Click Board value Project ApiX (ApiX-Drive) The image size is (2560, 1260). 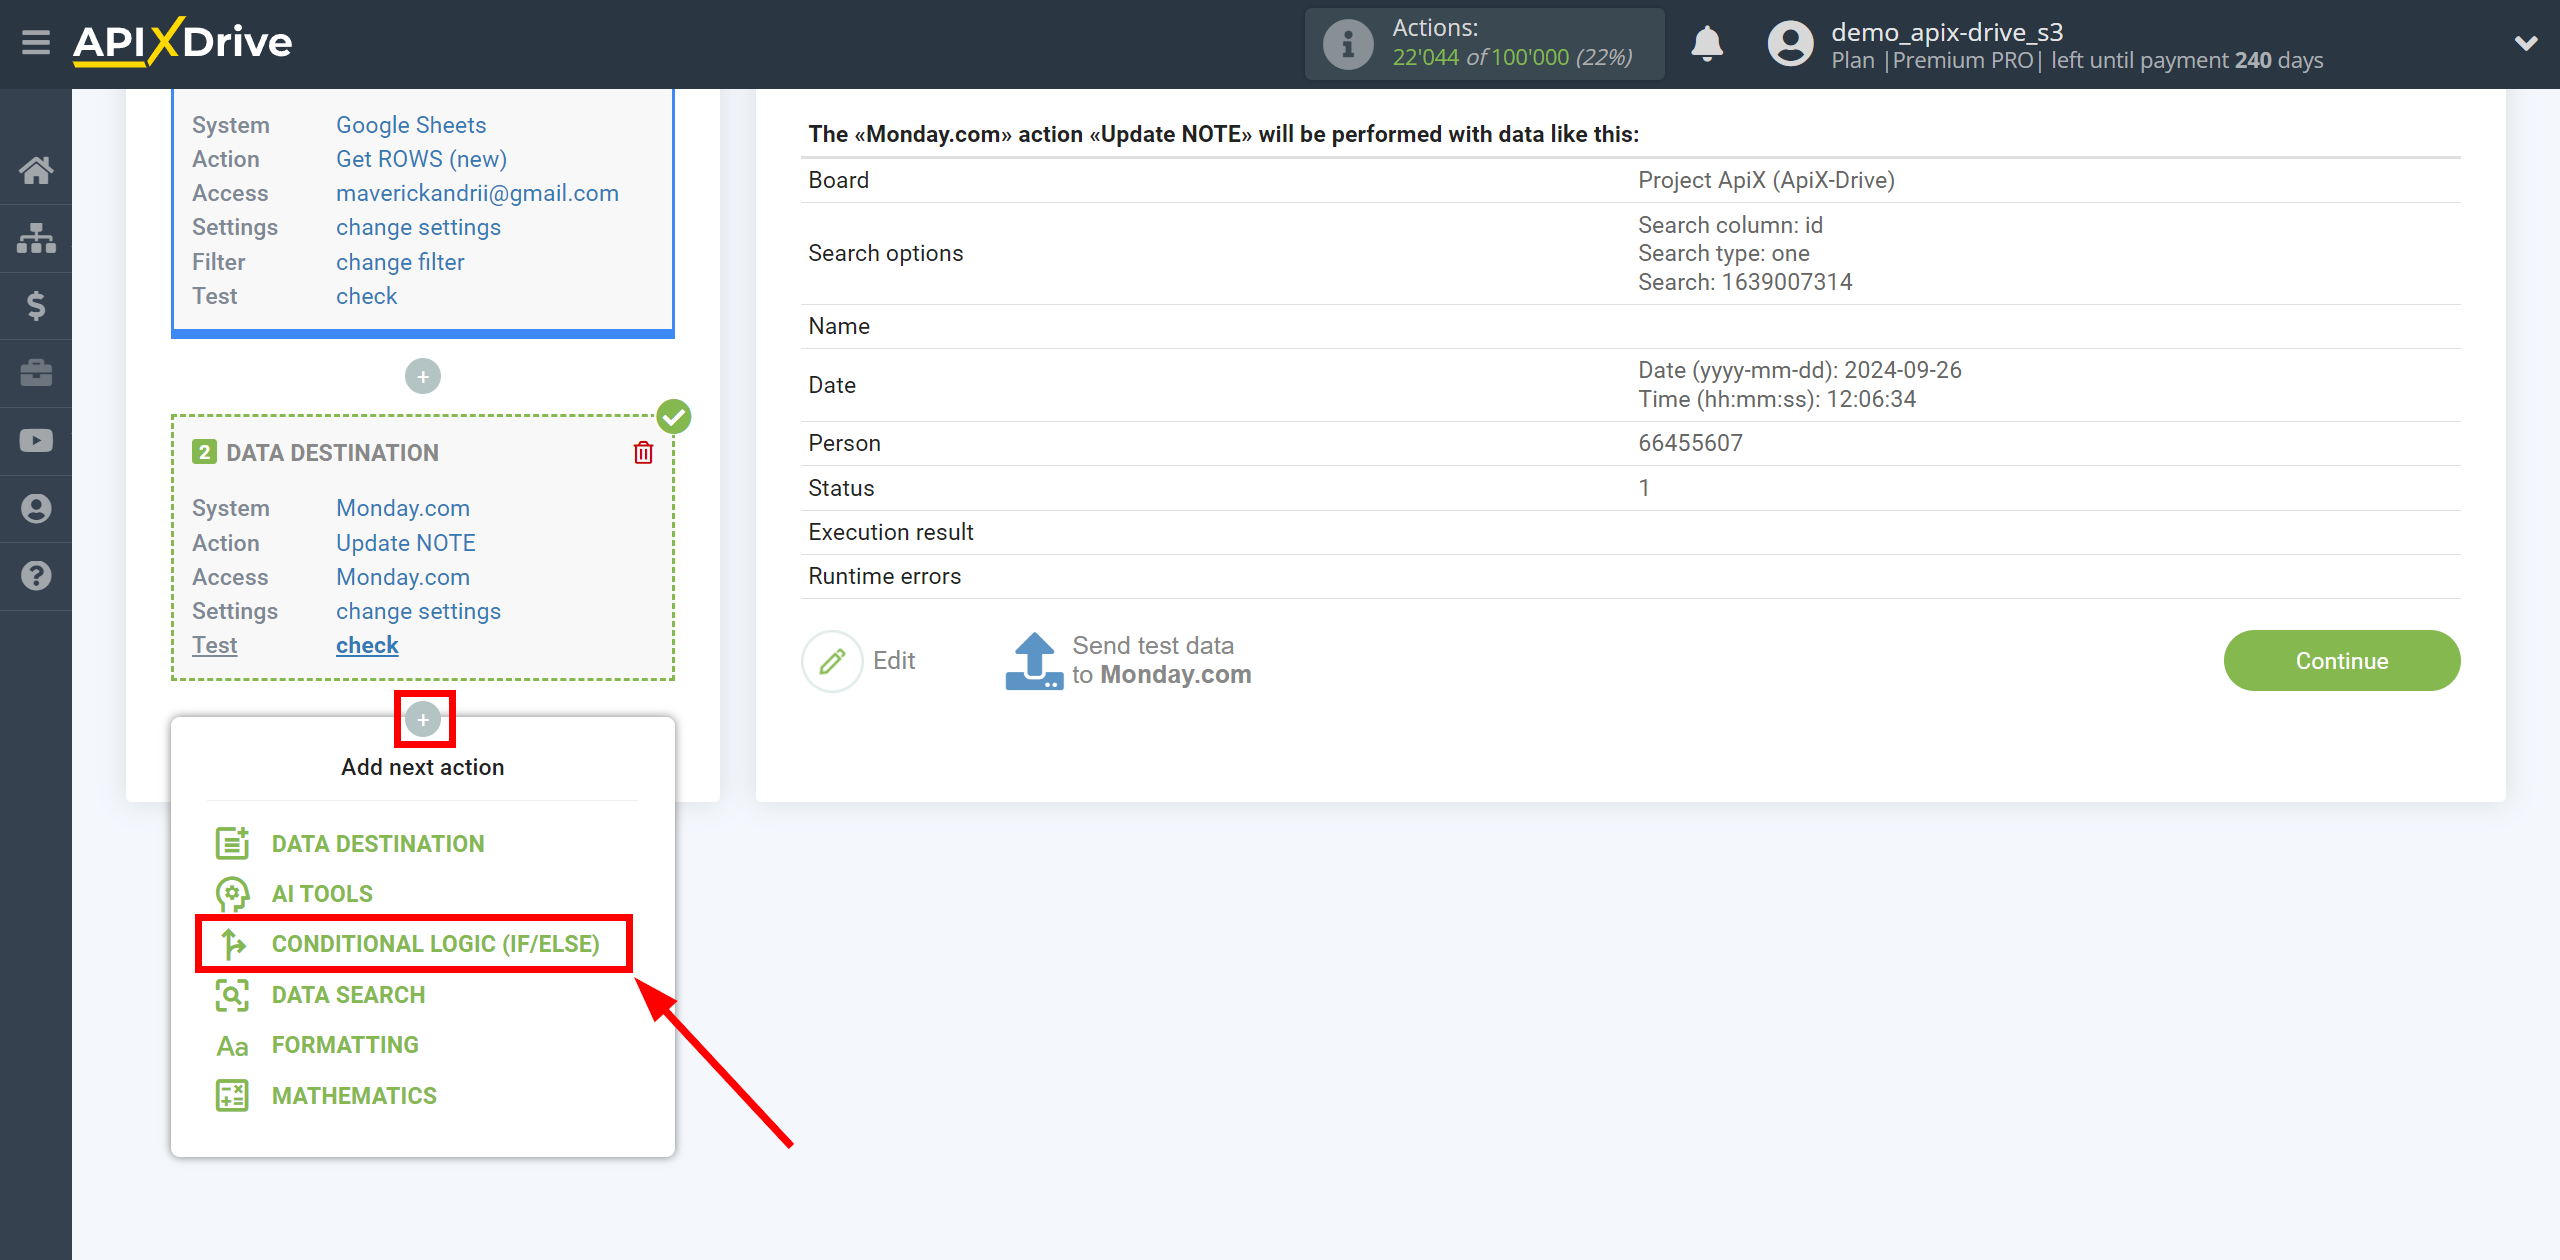click(x=1766, y=180)
